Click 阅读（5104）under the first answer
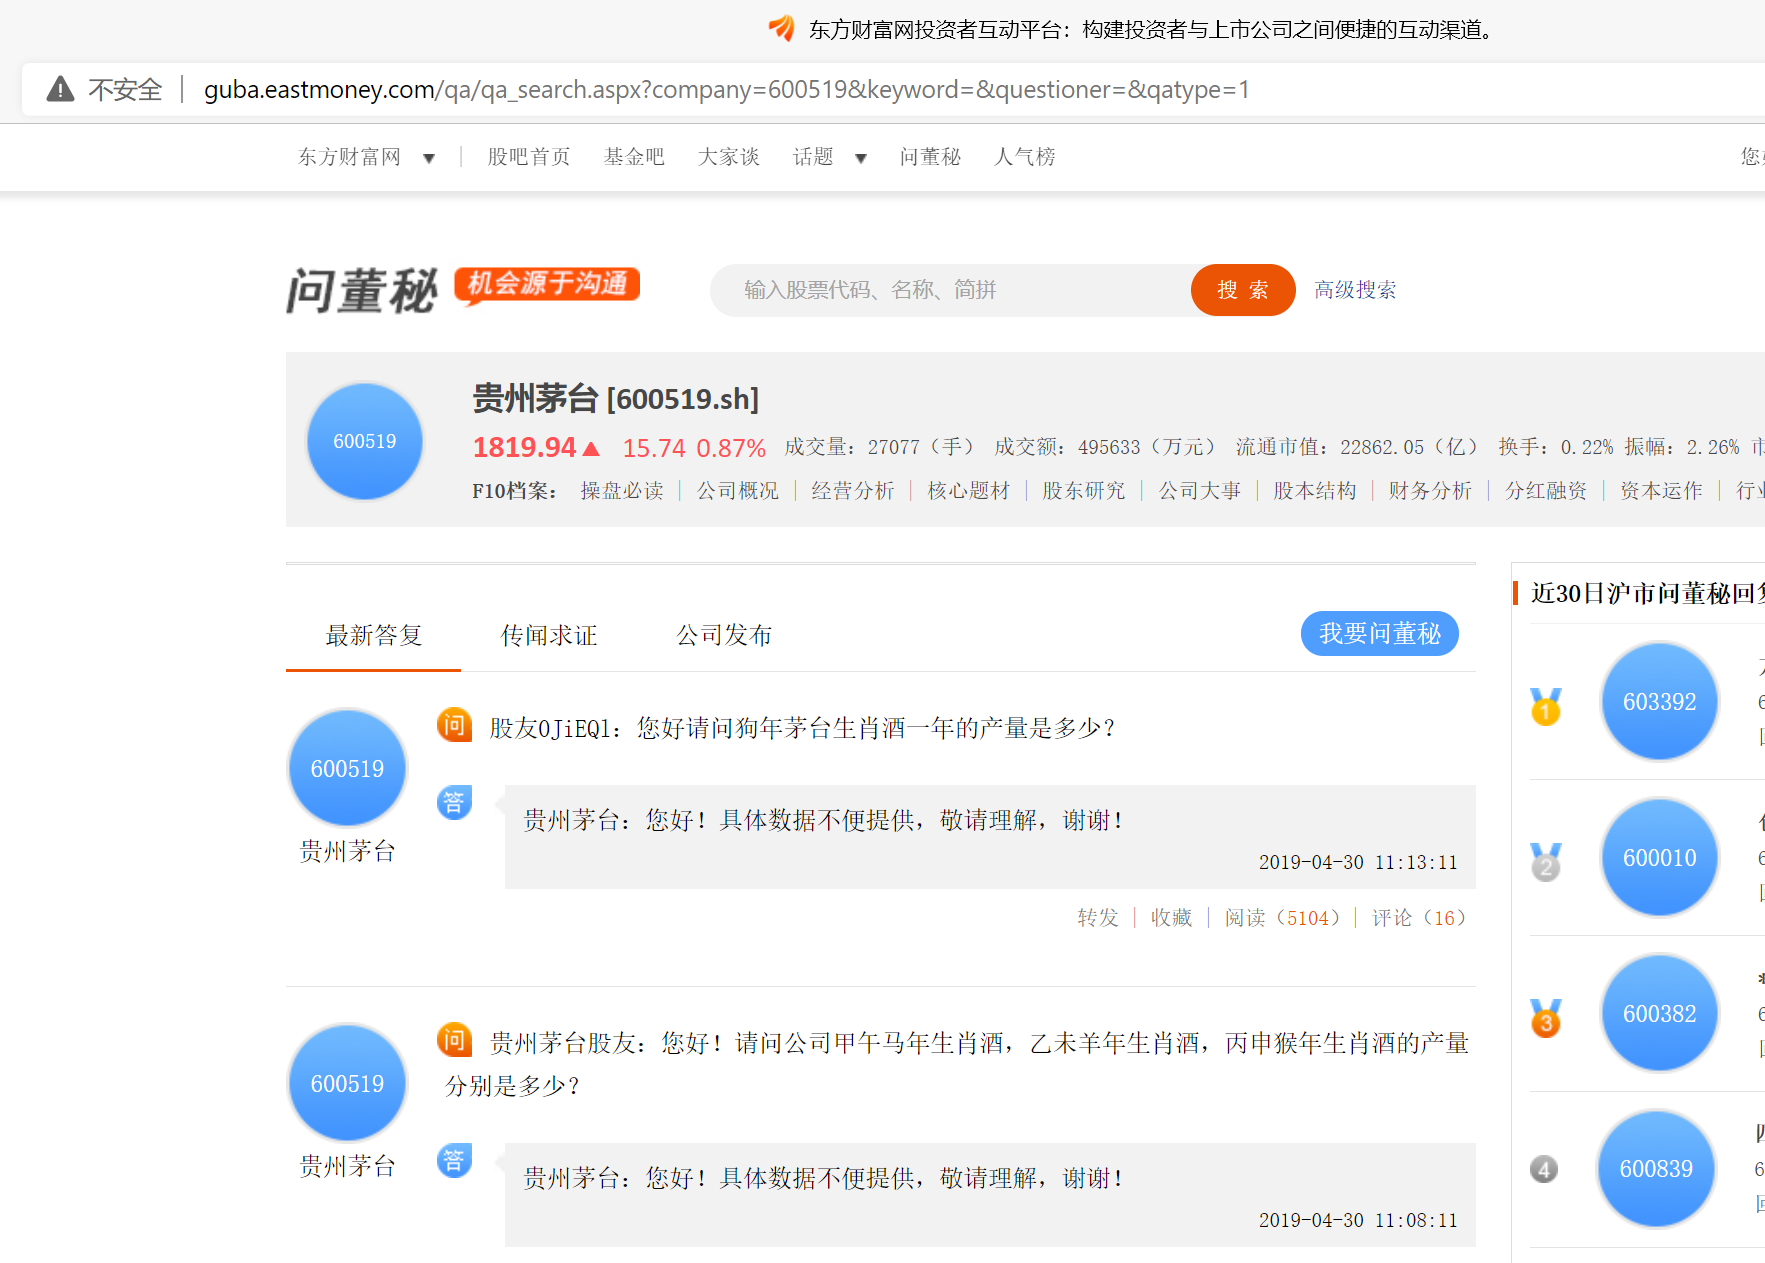Image resolution: width=1765 pixels, height=1263 pixels. pos(1282,918)
